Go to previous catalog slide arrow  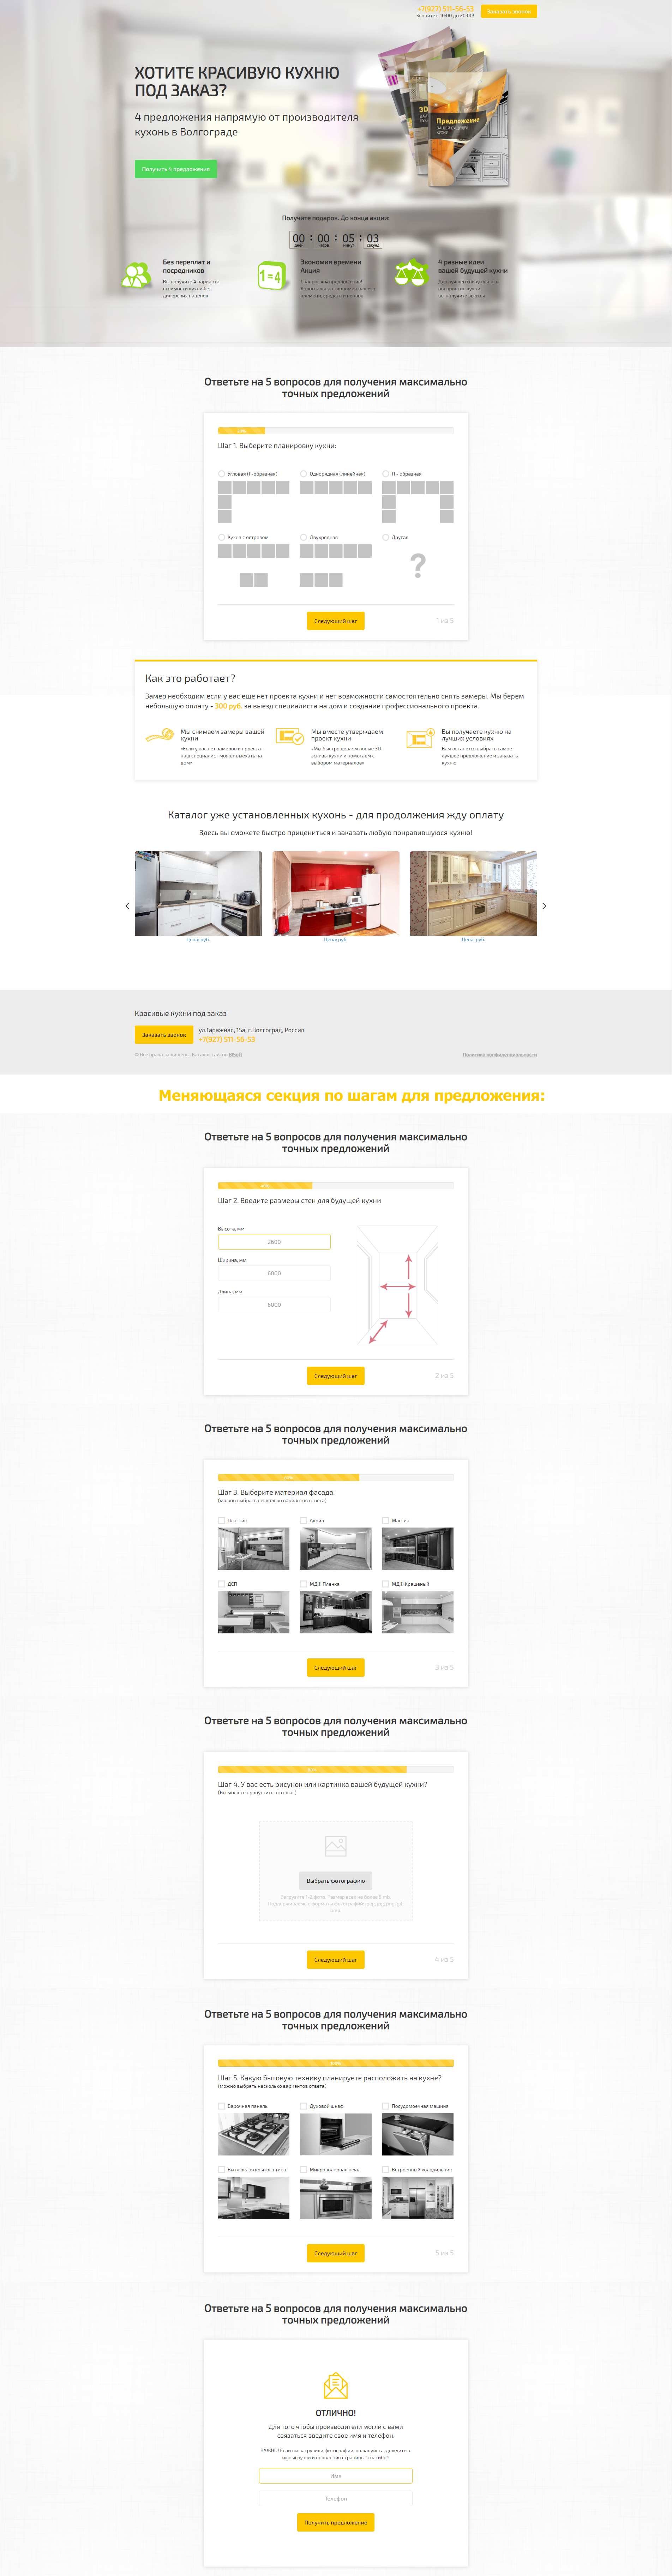pyautogui.click(x=127, y=906)
